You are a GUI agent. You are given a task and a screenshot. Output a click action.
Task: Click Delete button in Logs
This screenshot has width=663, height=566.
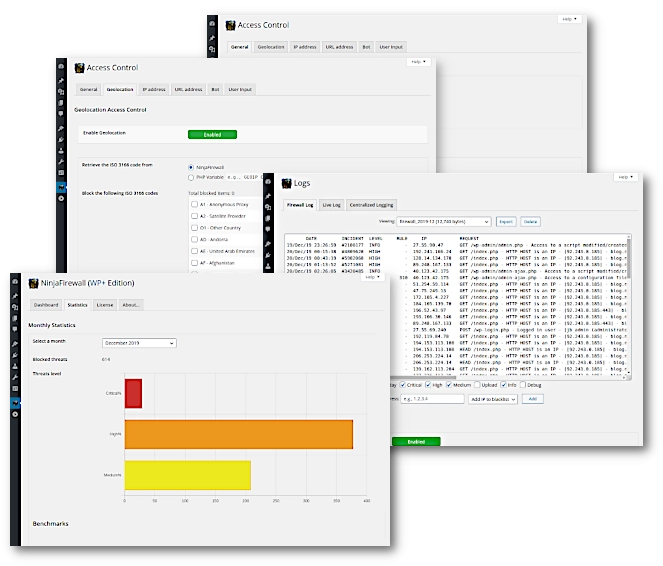point(530,221)
